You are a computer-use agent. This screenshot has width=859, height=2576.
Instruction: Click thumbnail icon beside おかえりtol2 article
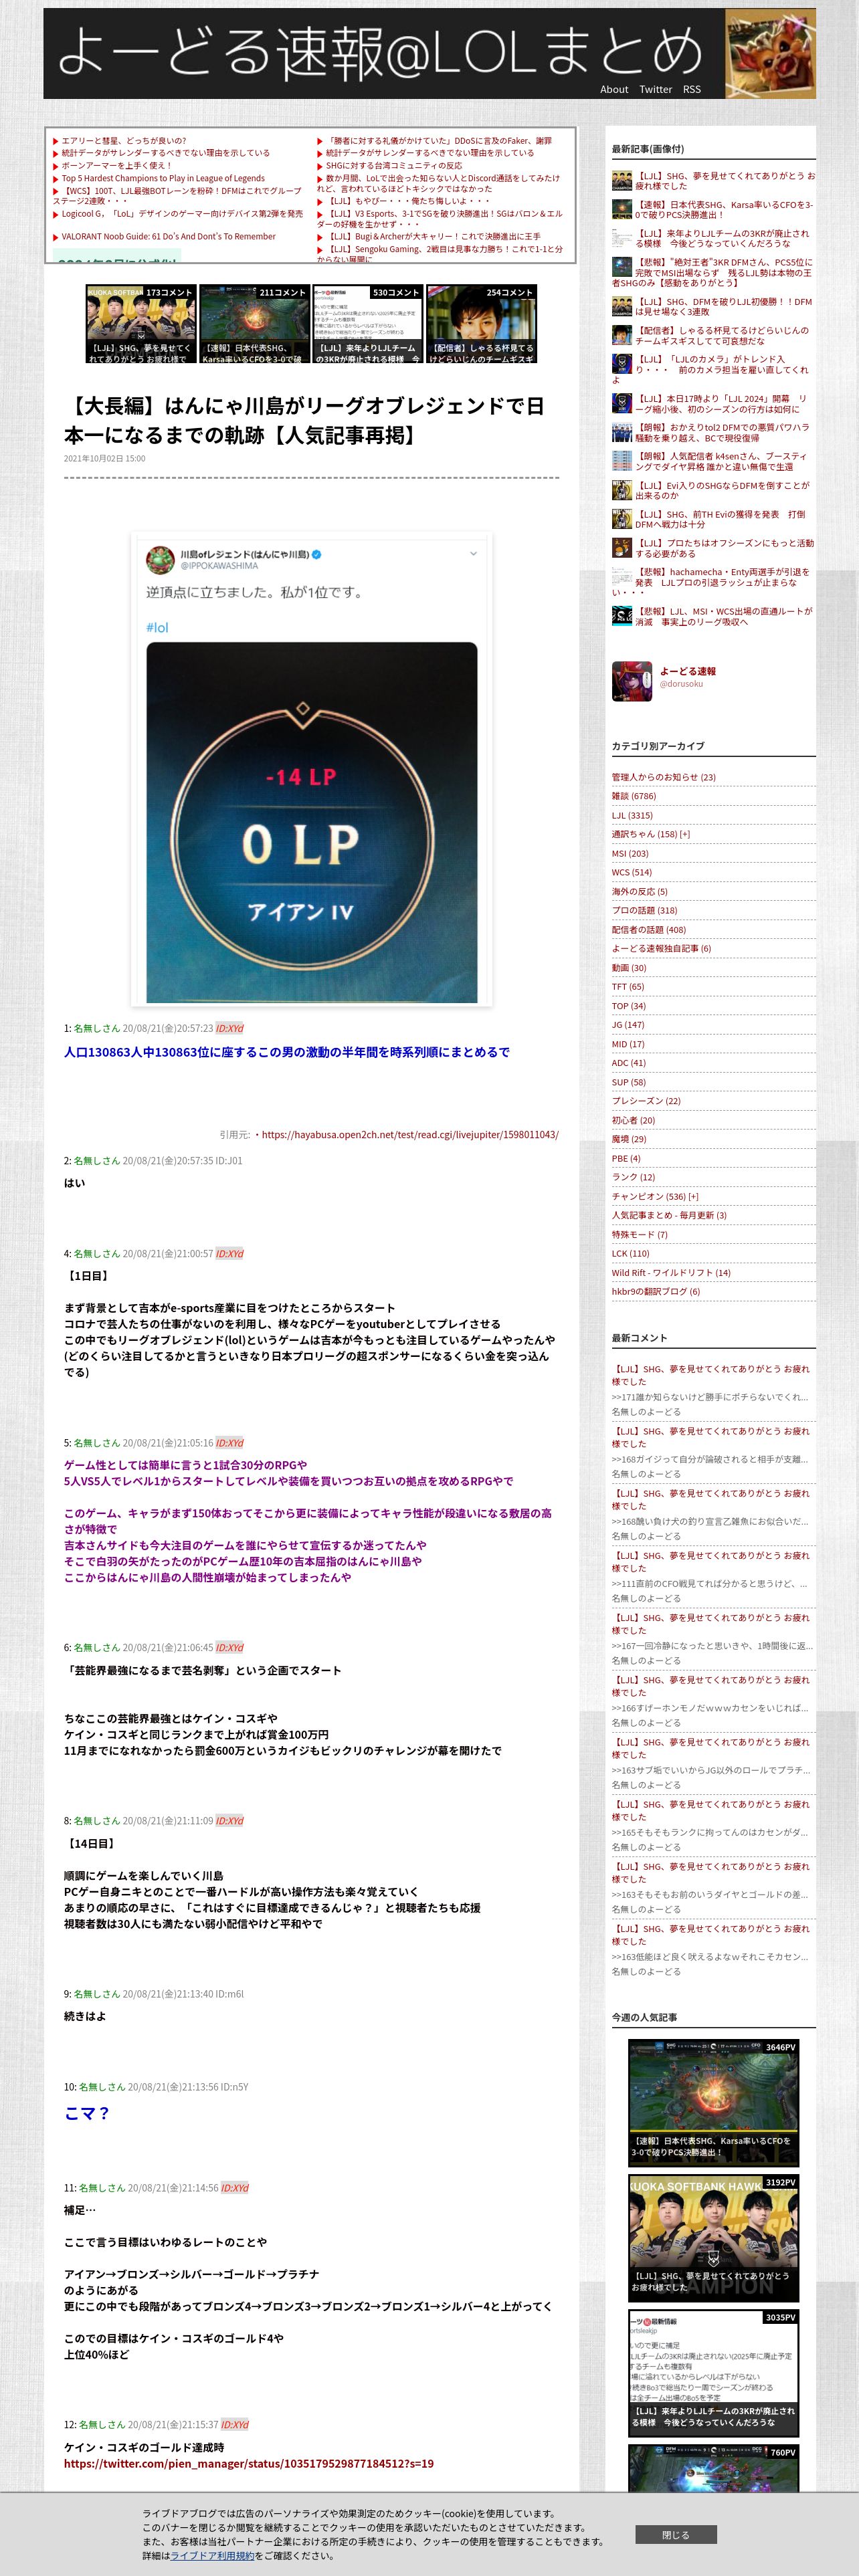(621, 432)
